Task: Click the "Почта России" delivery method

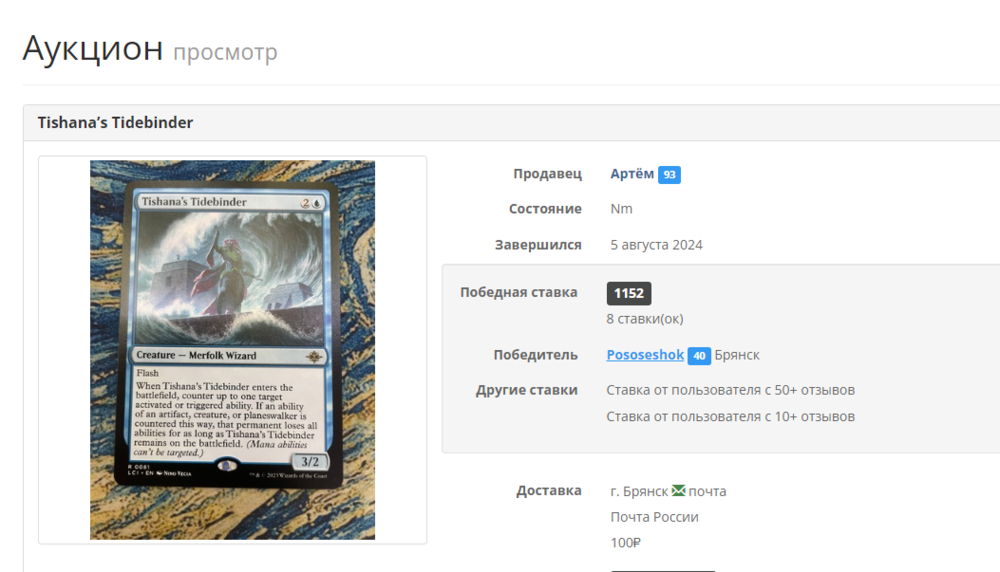Action: [x=654, y=517]
